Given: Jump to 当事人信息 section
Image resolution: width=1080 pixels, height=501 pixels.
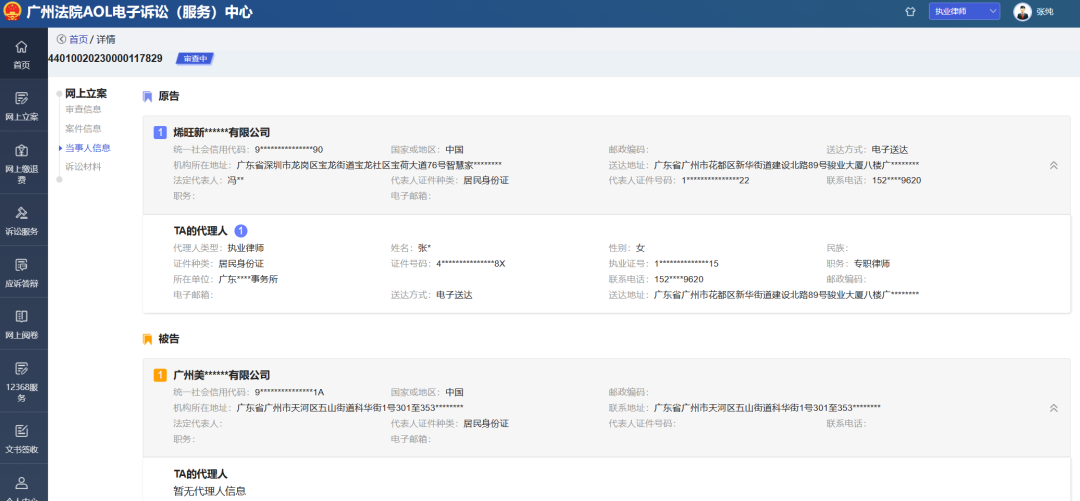Looking at the screenshot, I should [x=88, y=147].
